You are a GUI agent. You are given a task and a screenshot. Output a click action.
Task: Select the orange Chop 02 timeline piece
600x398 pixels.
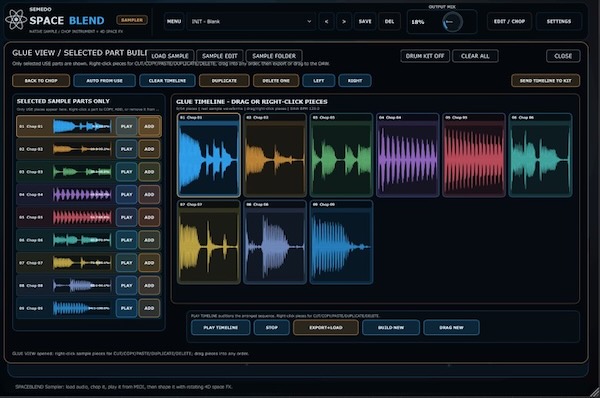275,155
